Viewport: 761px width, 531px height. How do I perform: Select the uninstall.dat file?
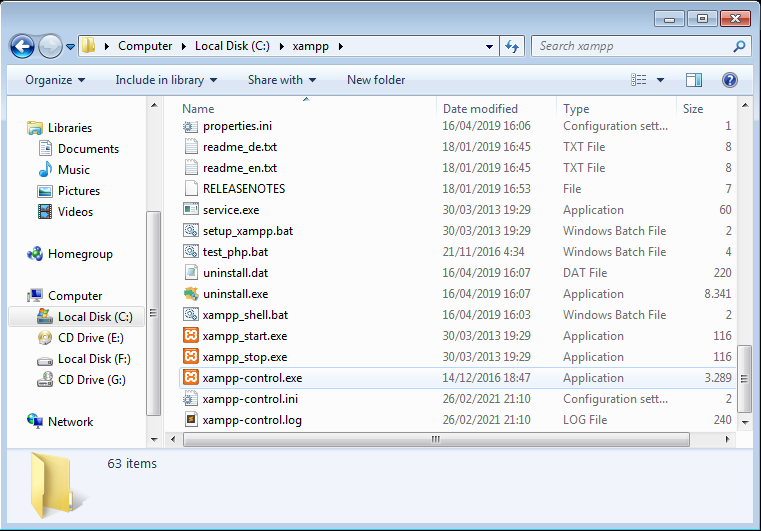(x=235, y=273)
